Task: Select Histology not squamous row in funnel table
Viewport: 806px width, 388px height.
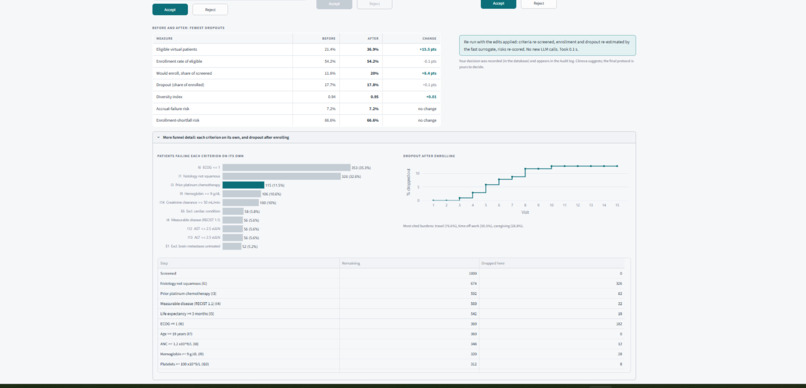Action: pos(392,283)
